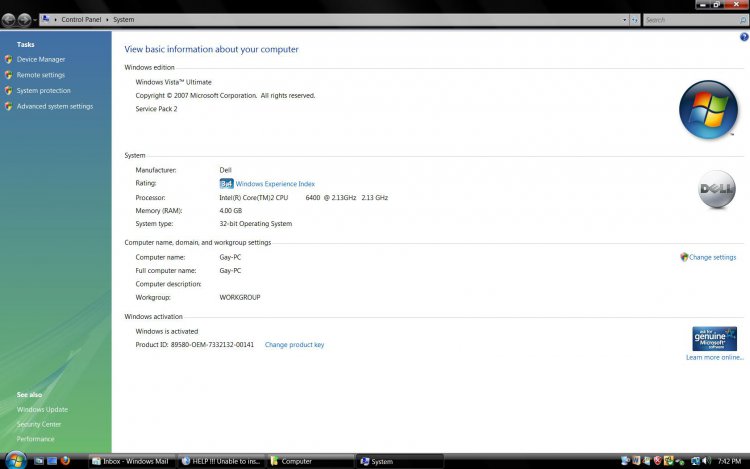Click the address bar Refresh button
Screen dimensions: 750x469
[x=635, y=20]
